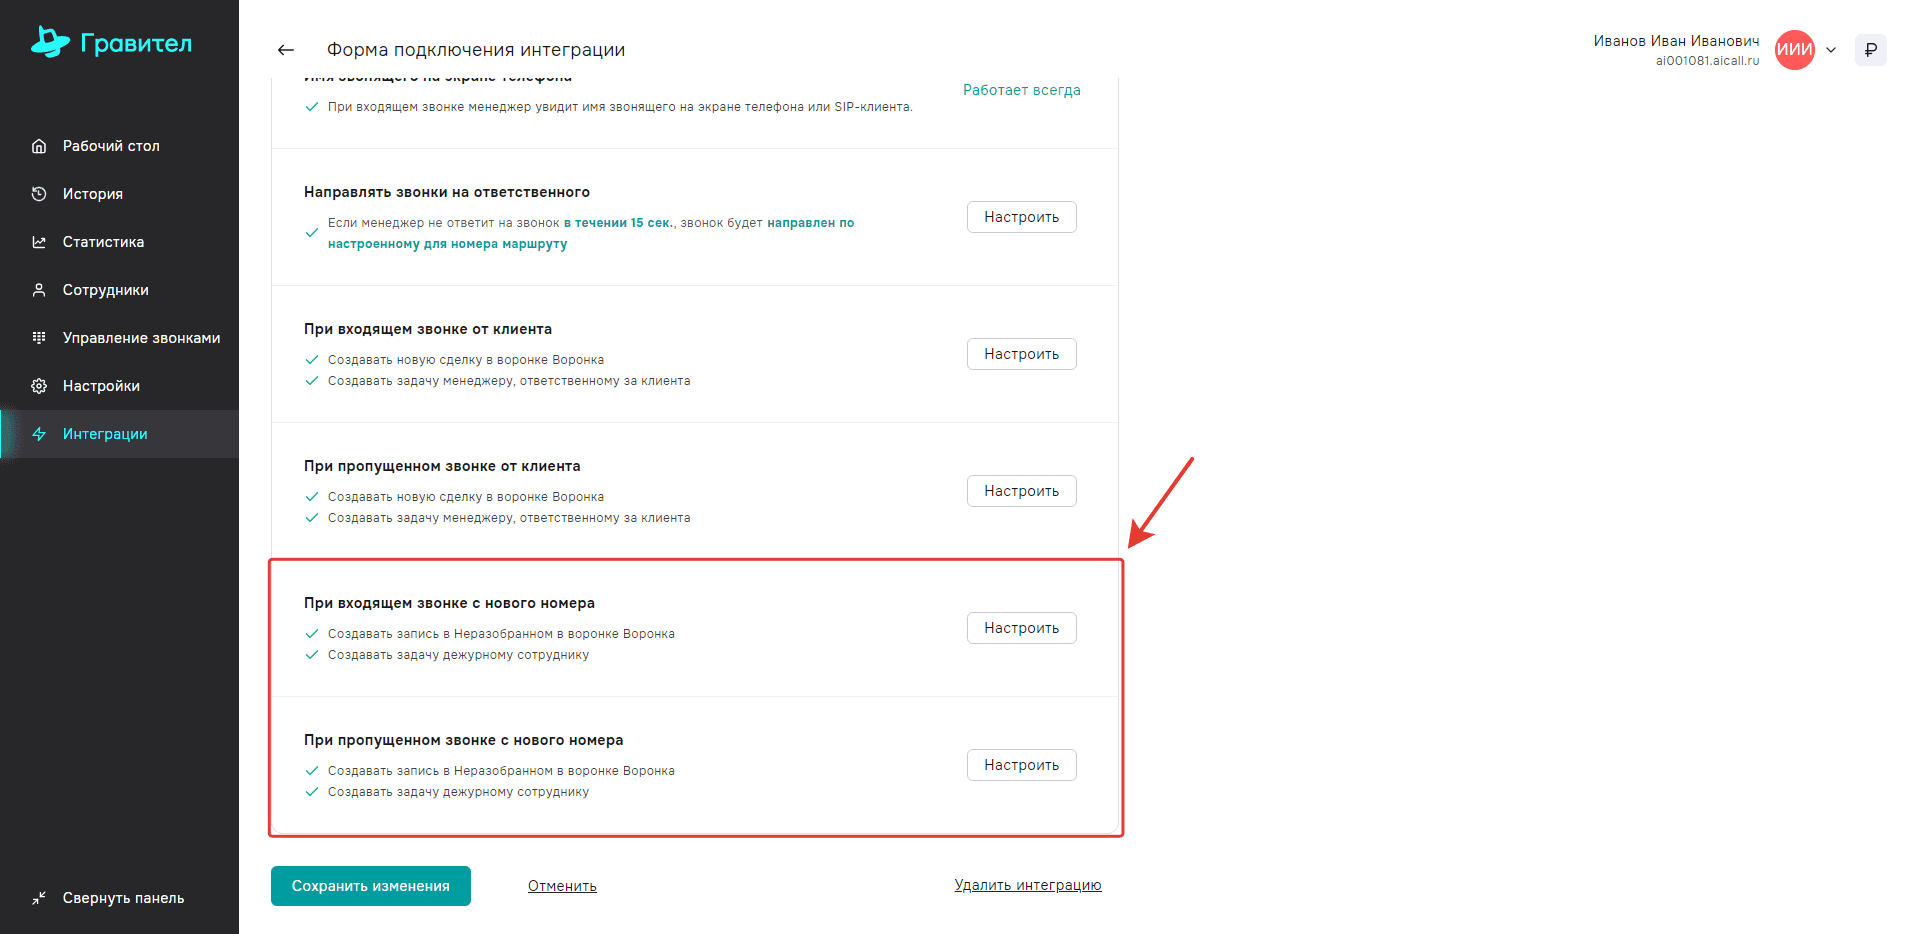Configure При входящем звонке с нового номера

[x=1021, y=628]
